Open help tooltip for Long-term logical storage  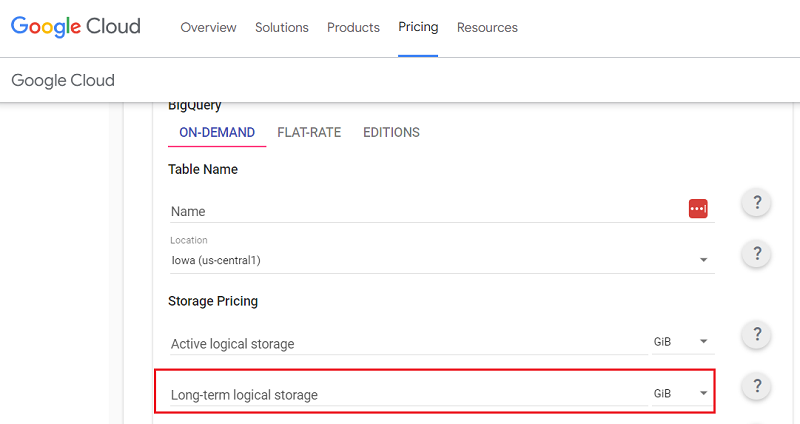[x=756, y=385]
